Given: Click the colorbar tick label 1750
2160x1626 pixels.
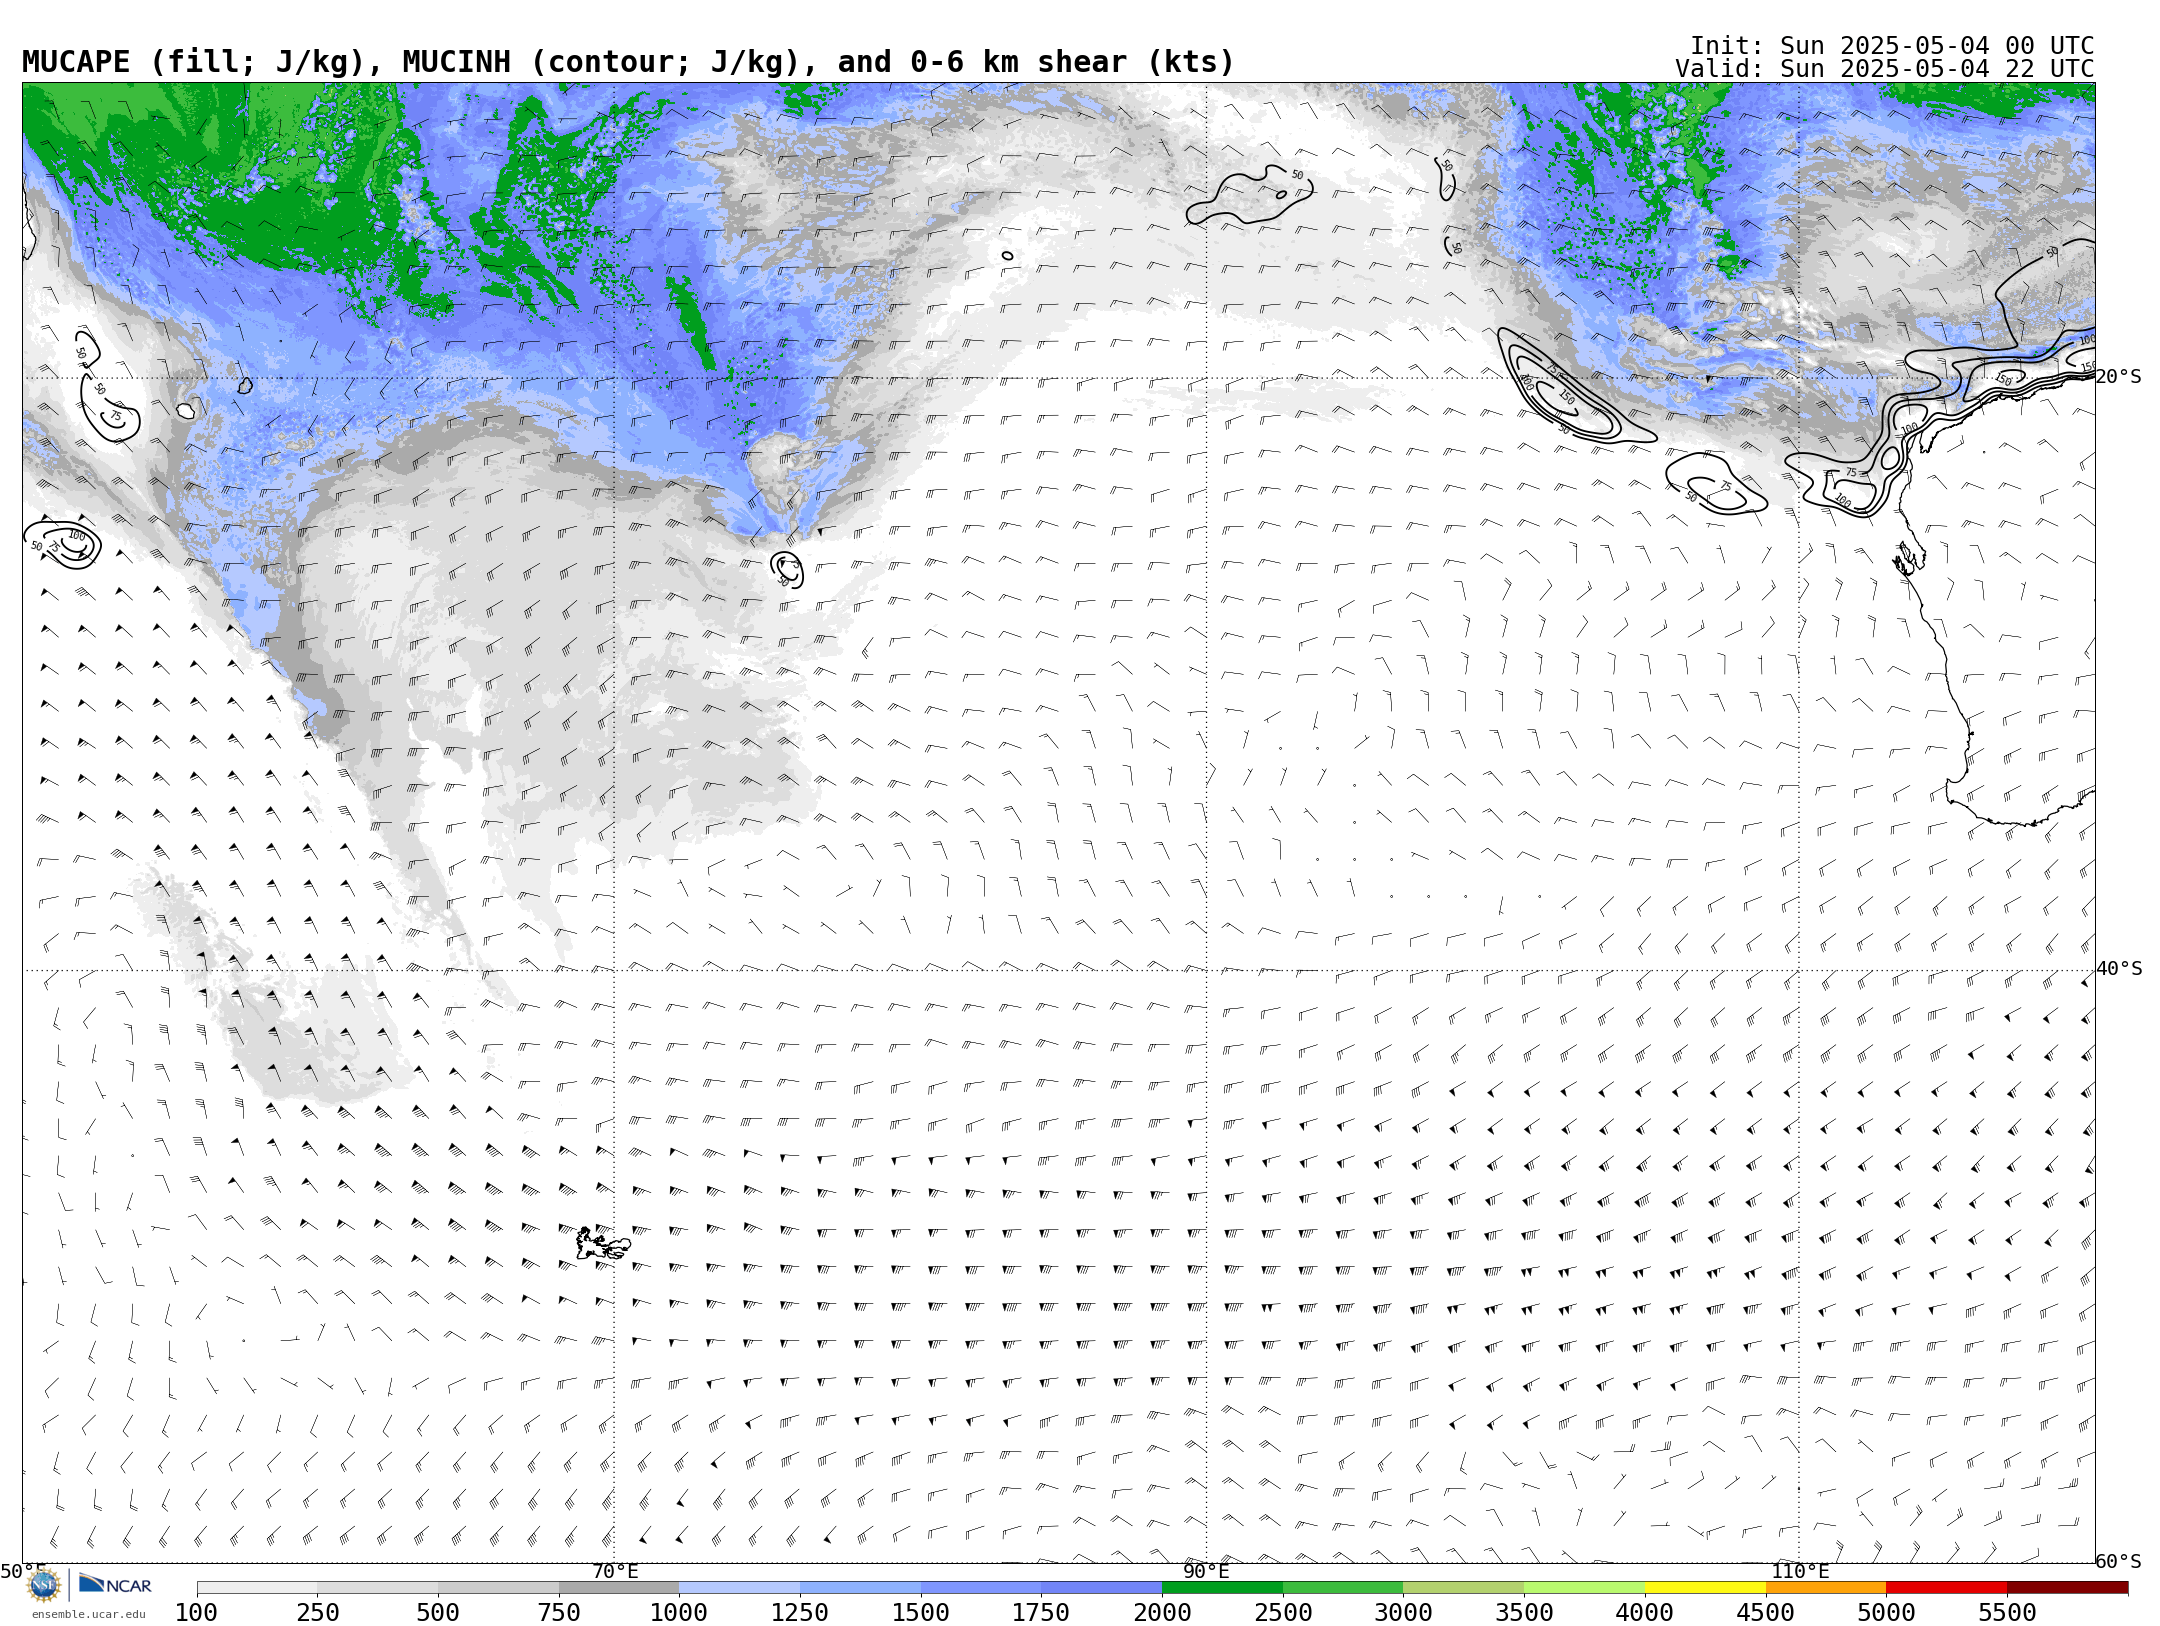Looking at the screenshot, I should [x=1042, y=1613].
